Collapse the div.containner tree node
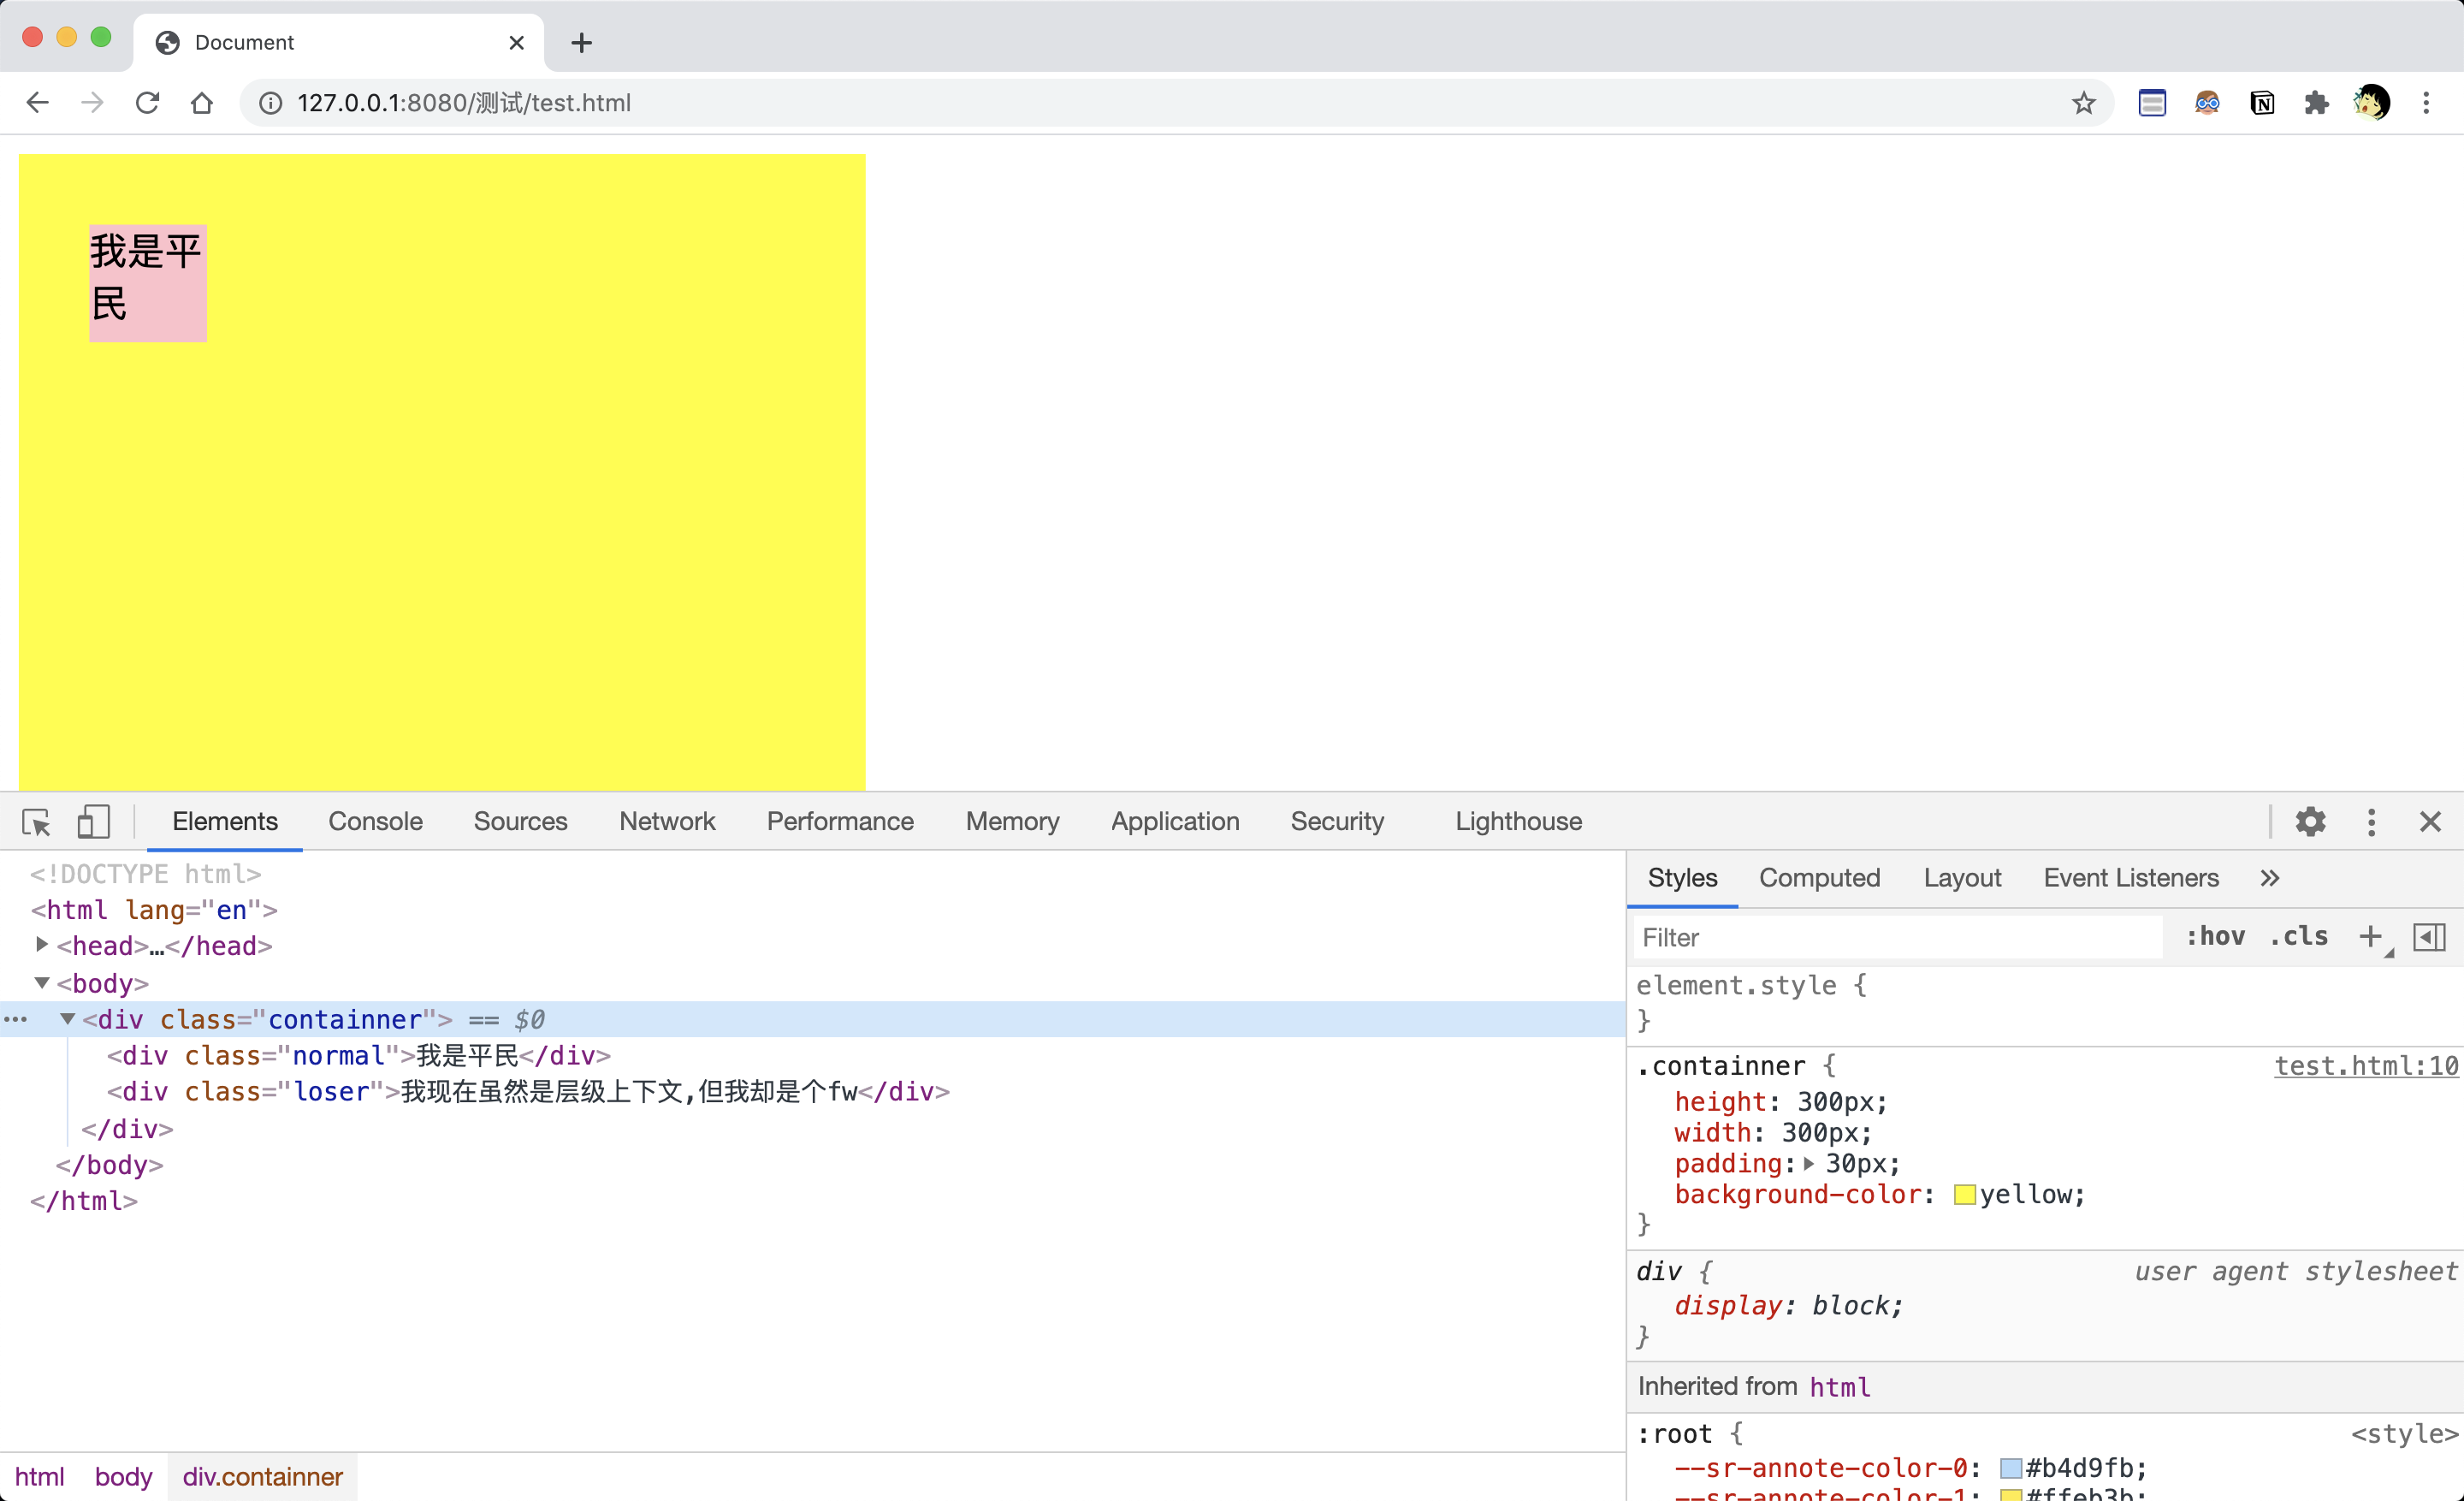 click(67, 1019)
